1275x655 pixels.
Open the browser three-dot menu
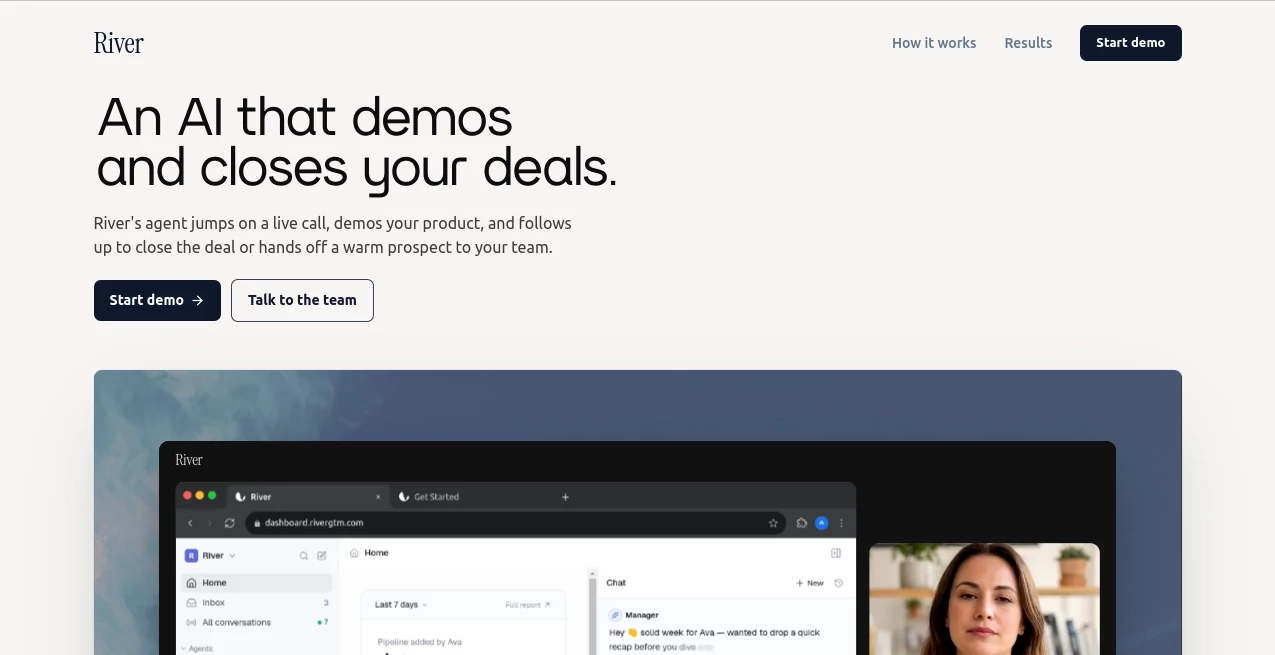click(x=841, y=522)
